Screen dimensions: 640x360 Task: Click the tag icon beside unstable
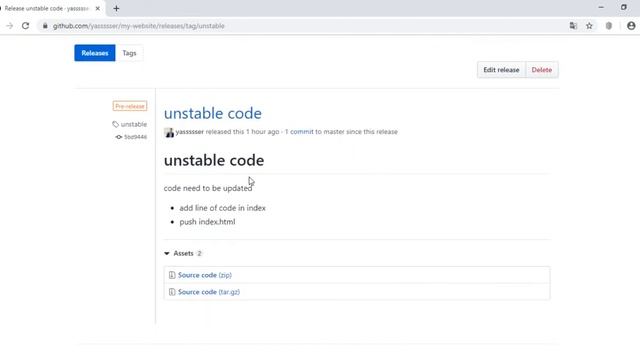[x=116, y=124]
